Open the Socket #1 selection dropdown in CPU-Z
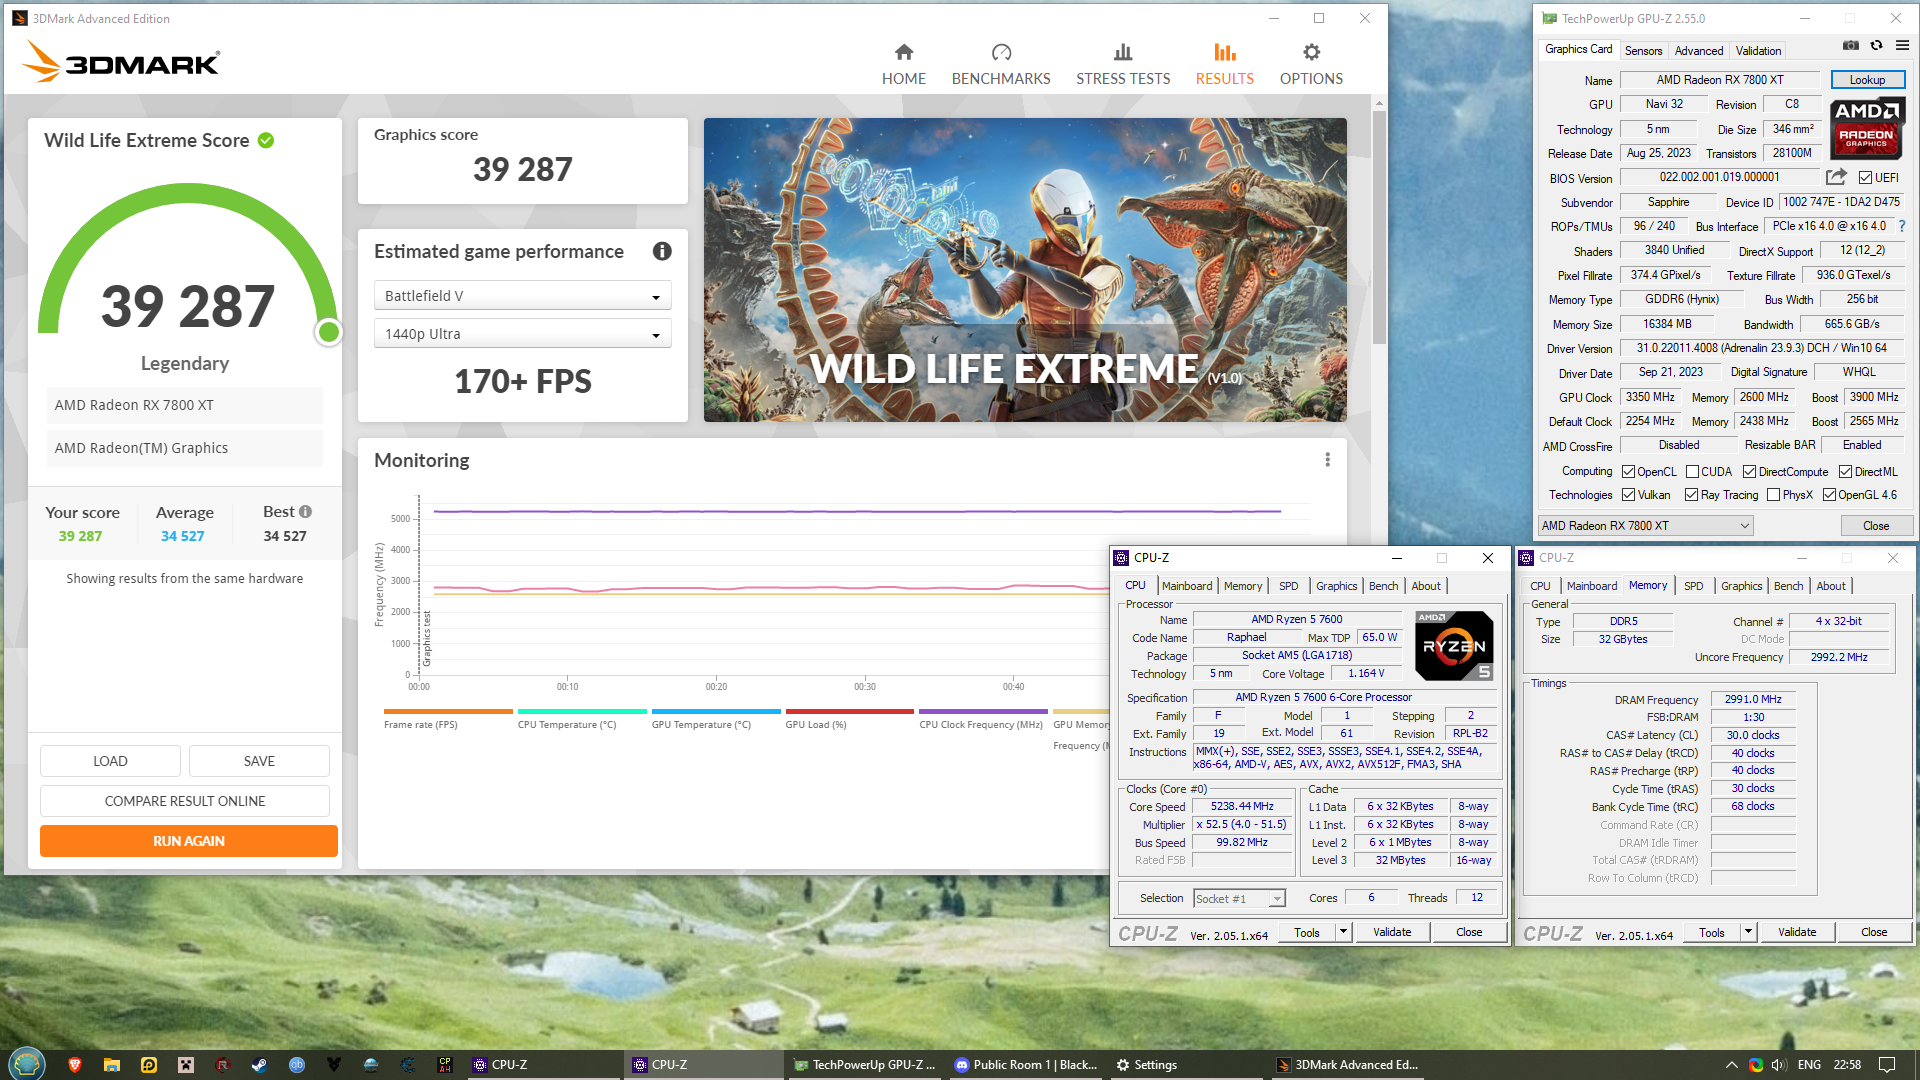Viewport: 1920px width, 1080px height. pos(1239,899)
